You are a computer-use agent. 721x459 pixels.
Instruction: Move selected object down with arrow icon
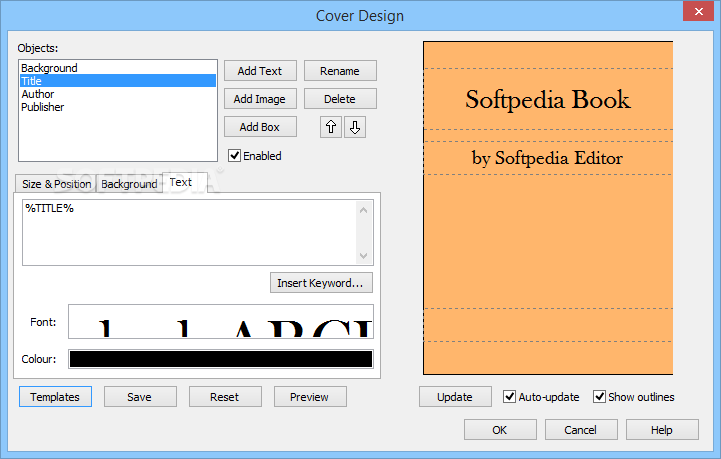pos(355,127)
